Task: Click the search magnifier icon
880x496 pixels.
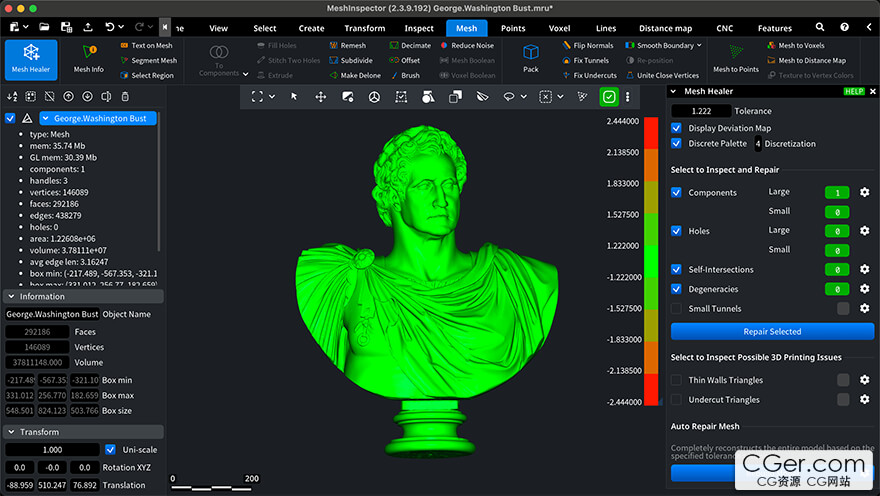Action: tap(820, 28)
